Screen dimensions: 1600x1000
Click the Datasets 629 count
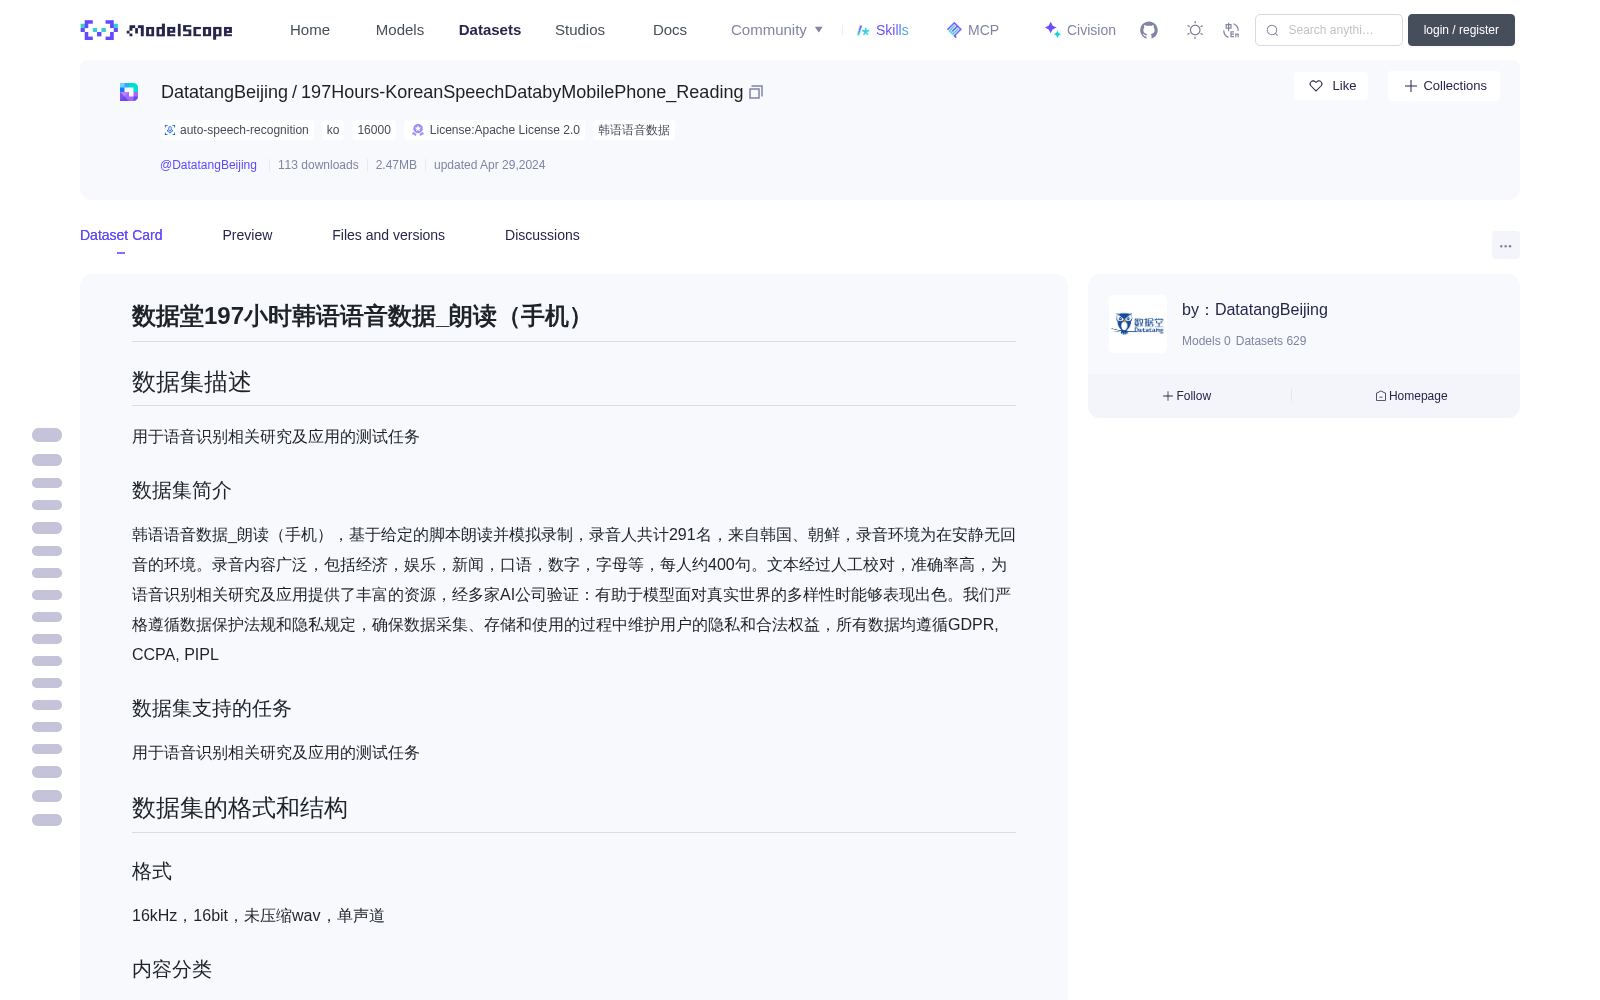coord(1271,341)
